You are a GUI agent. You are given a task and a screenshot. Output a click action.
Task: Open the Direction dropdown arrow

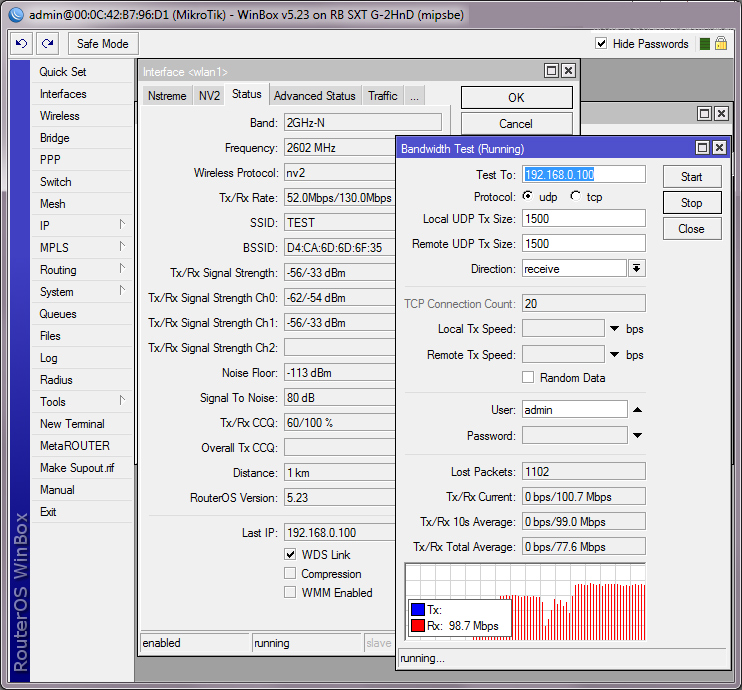(x=636, y=268)
